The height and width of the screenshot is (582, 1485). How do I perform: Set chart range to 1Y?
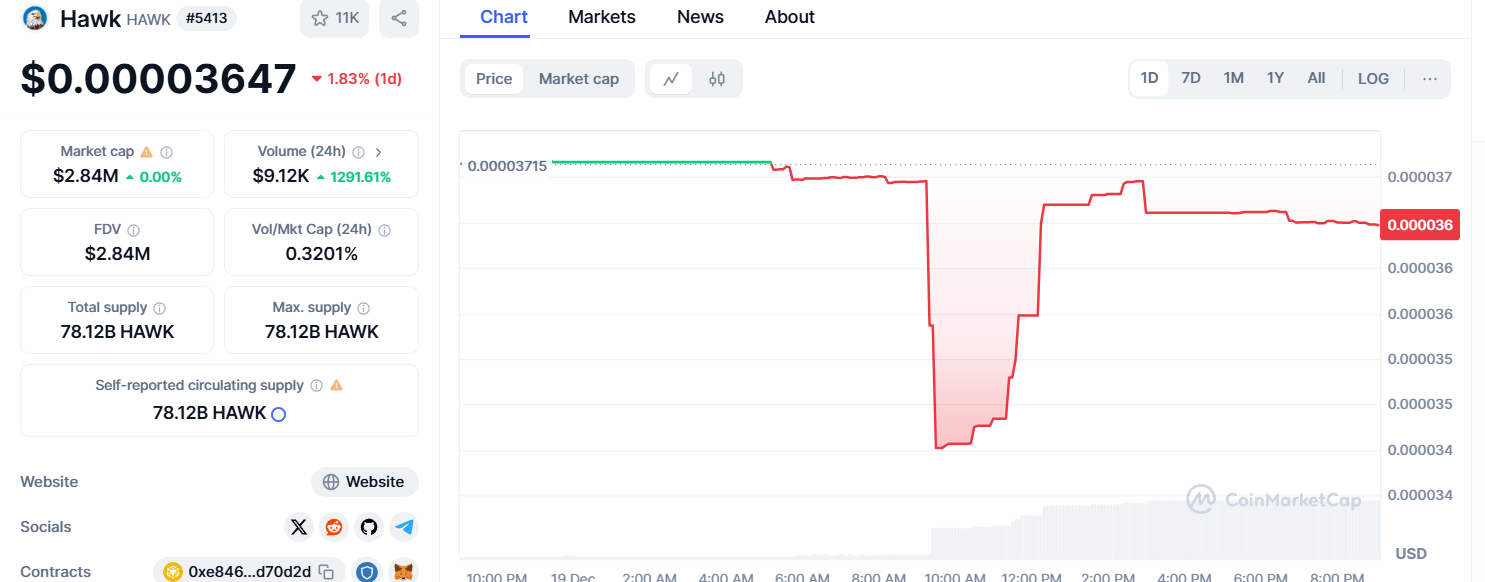(1275, 78)
